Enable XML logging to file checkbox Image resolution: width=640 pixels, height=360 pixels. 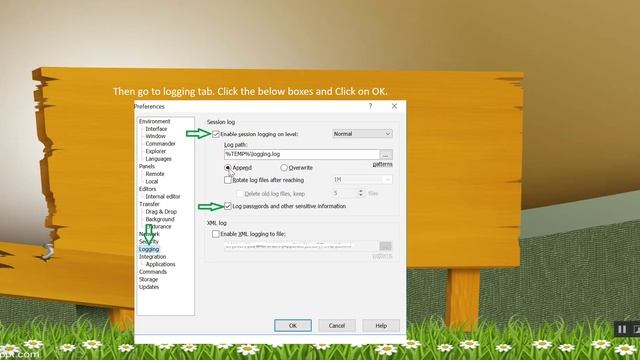point(216,234)
